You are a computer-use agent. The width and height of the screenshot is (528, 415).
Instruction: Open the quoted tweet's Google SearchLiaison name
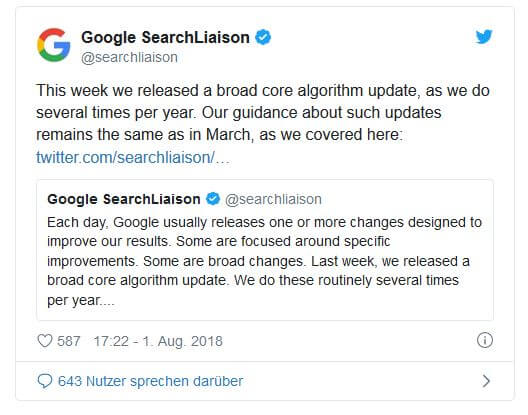pyautogui.click(x=124, y=199)
